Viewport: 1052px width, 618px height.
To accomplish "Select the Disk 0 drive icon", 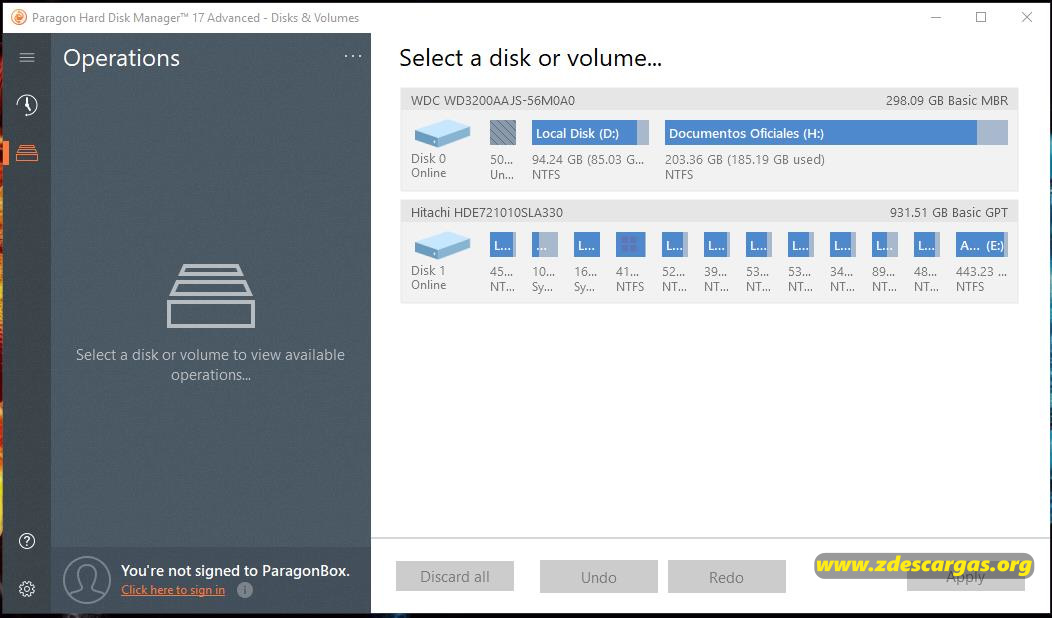I will pos(442,133).
